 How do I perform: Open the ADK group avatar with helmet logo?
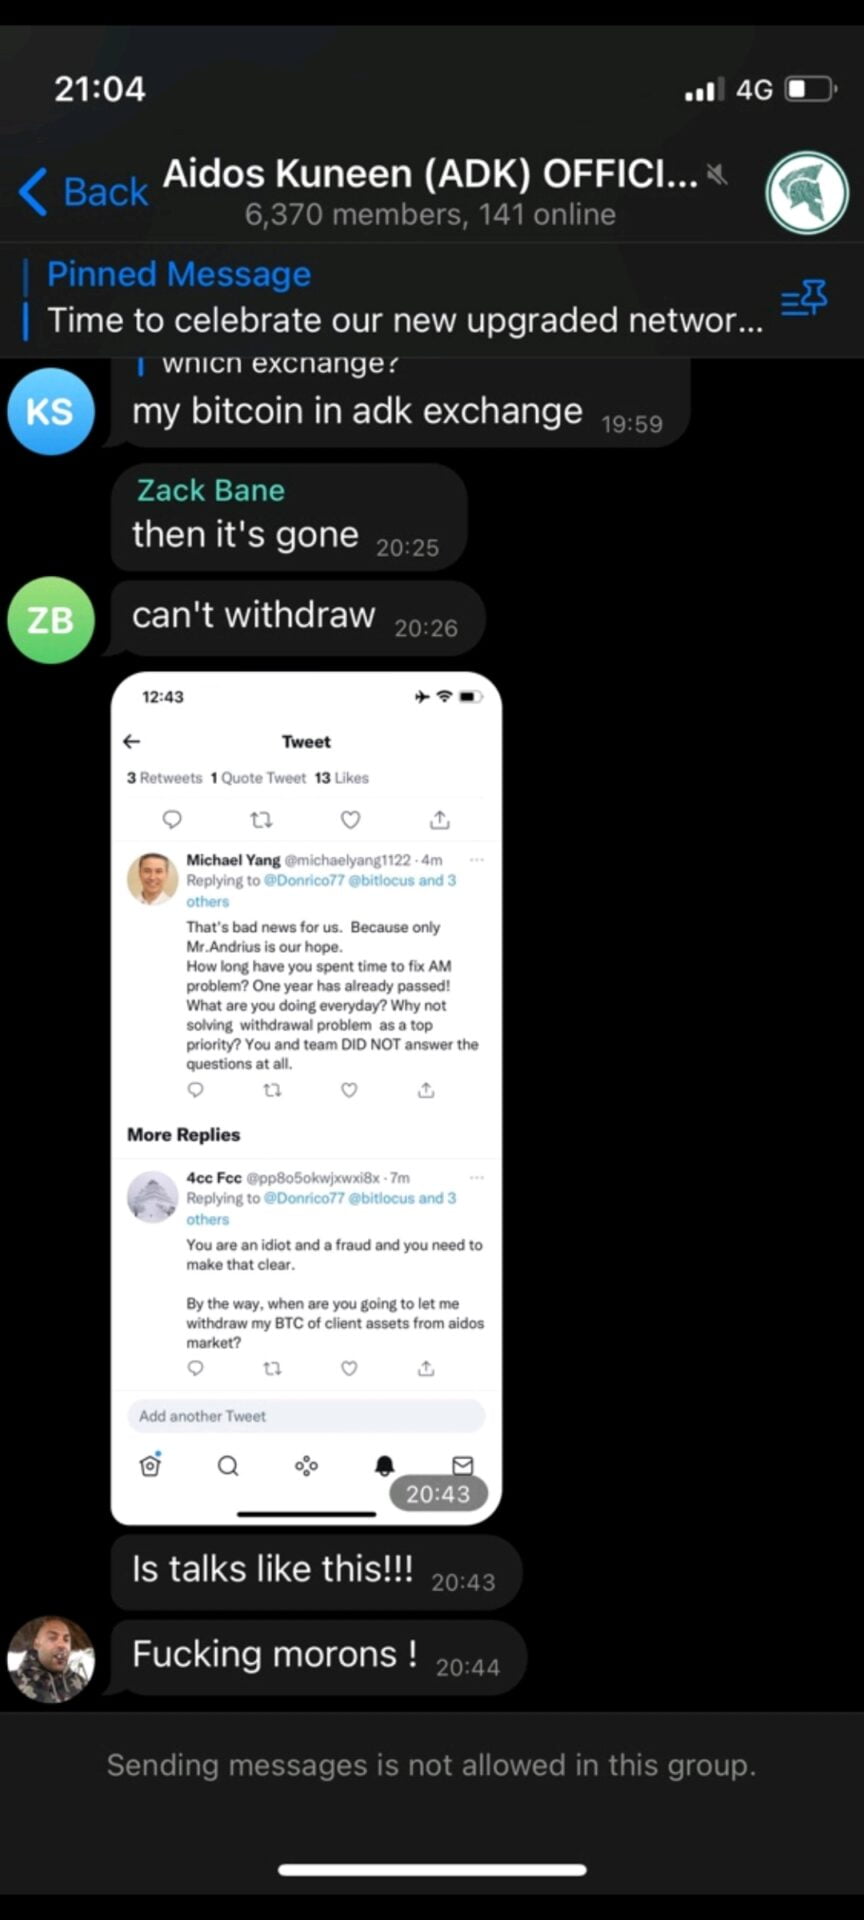807,193
